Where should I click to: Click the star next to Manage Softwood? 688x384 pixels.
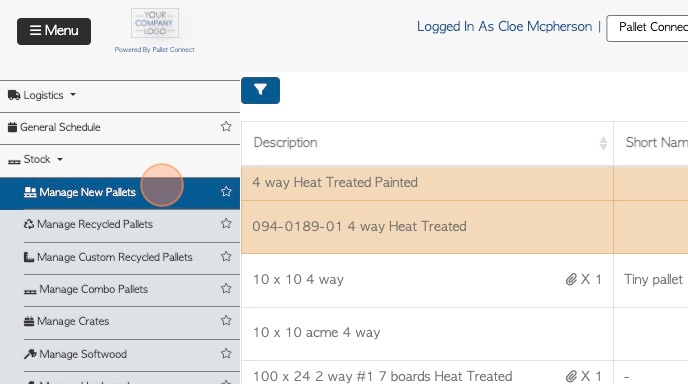226,353
